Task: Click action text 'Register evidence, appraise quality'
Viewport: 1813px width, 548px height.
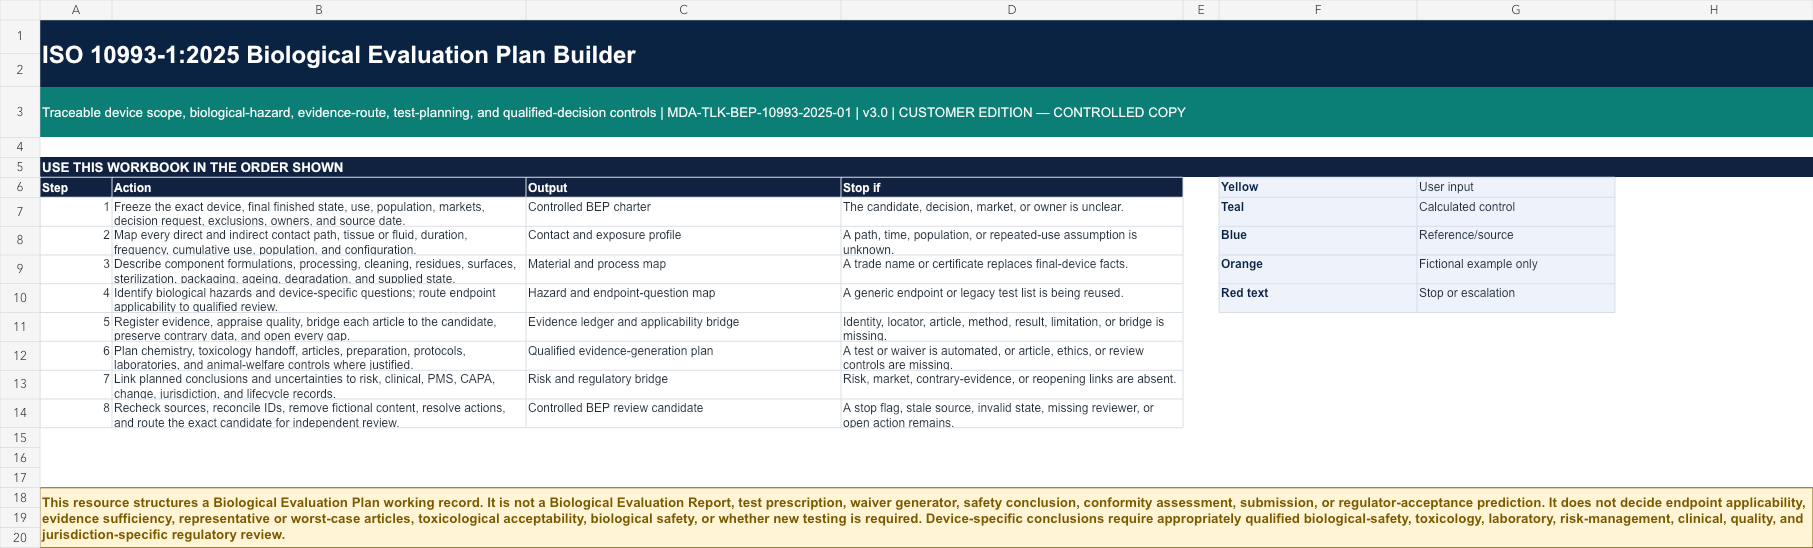Action: tap(319, 327)
